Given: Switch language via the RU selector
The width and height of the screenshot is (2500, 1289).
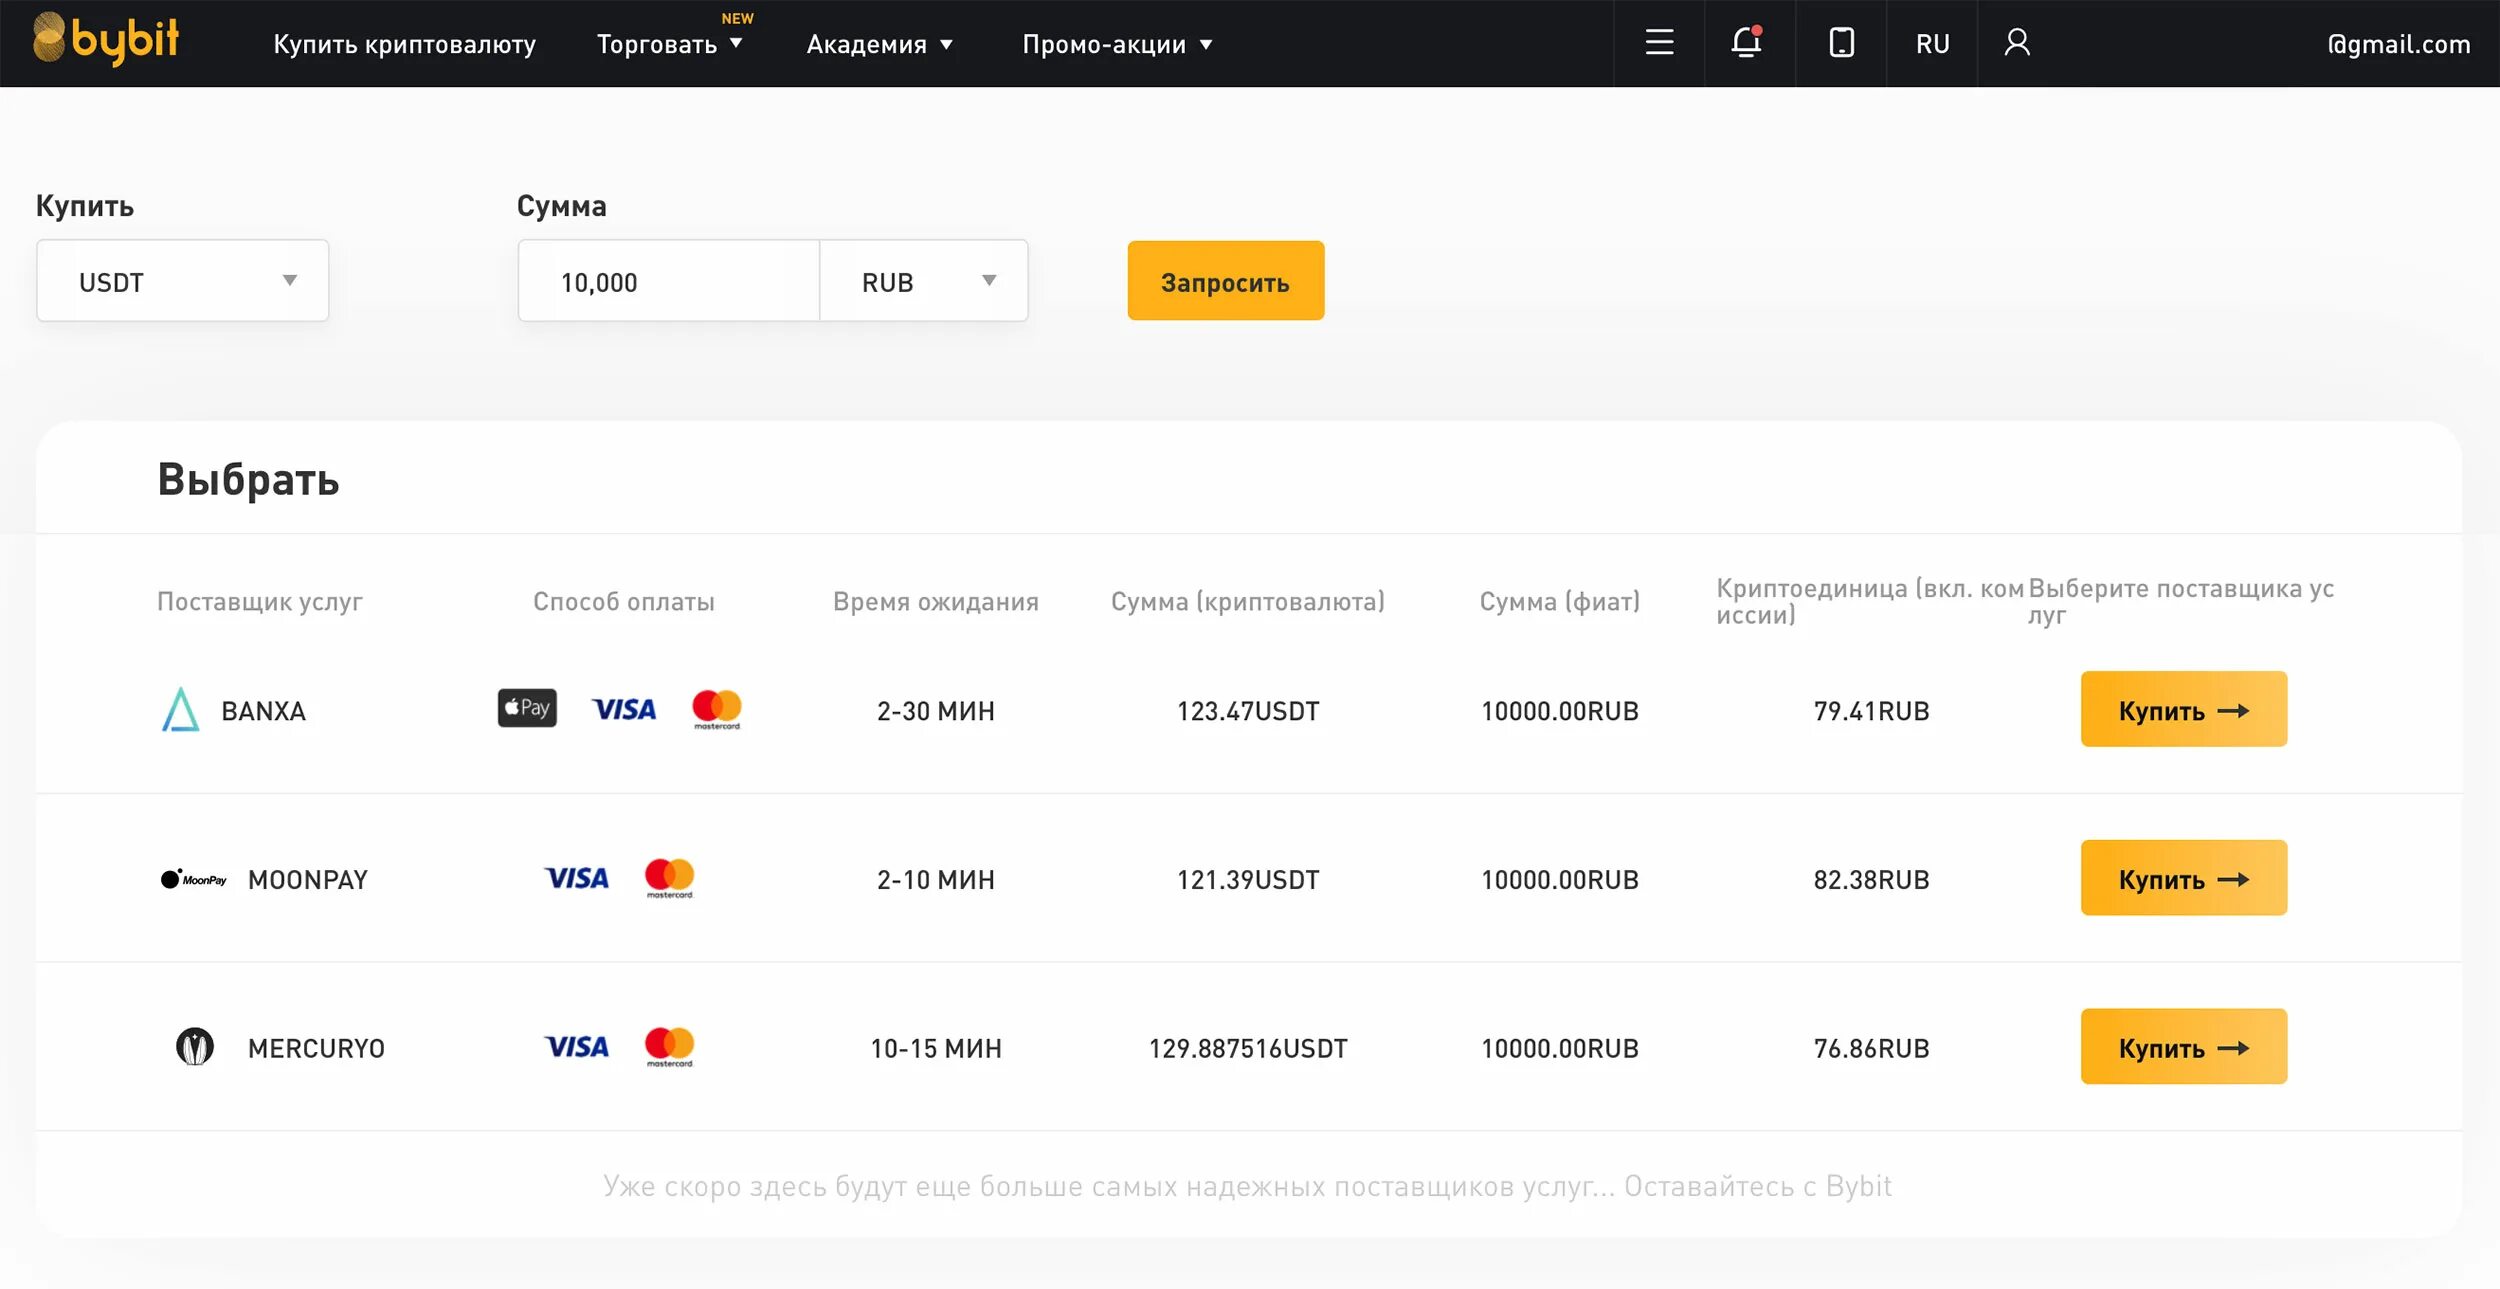Looking at the screenshot, I should [x=1932, y=43].
